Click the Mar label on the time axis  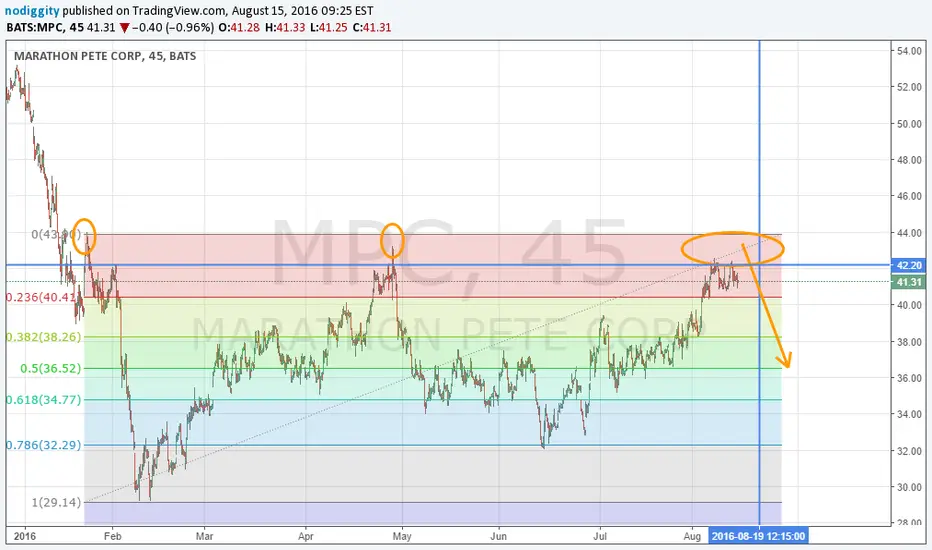(x=204, y=536)
